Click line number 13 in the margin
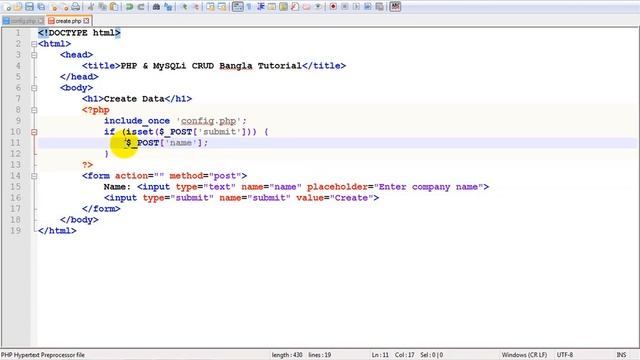 (16, 165)
